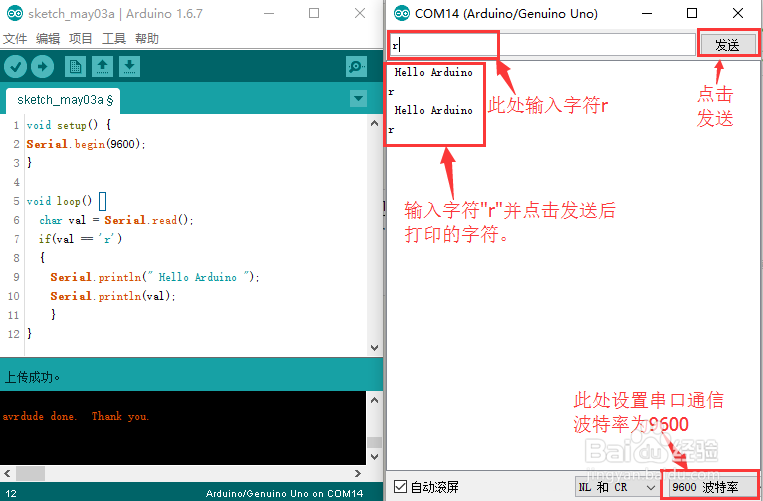The image size is (763, 501).
Task: Click the line number 12 in status bar
Action: [x=11, y=493]
